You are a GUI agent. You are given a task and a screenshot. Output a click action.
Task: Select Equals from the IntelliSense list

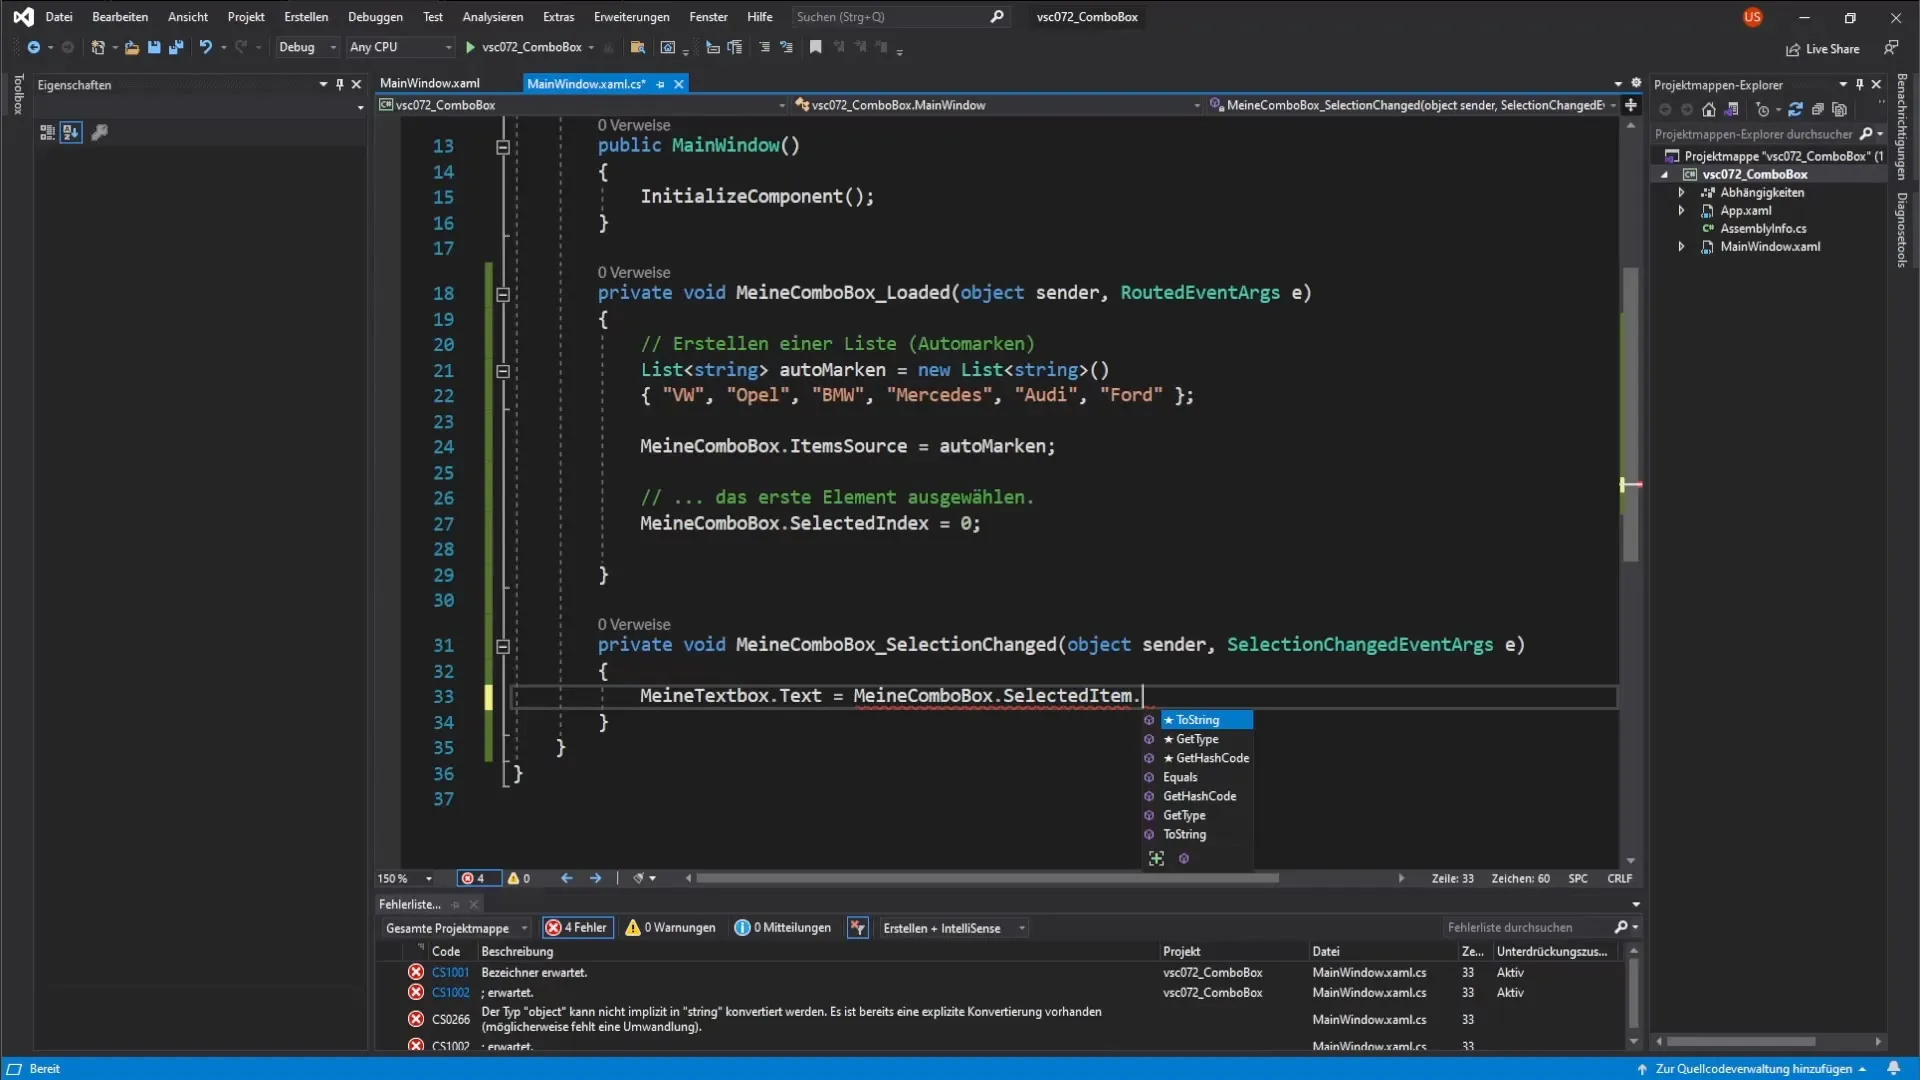[x=1180, y=777]
